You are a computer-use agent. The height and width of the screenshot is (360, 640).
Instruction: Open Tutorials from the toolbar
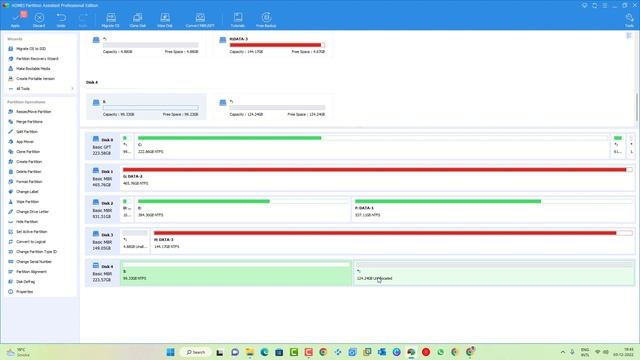pyautogui.click(x=238, y=20)
